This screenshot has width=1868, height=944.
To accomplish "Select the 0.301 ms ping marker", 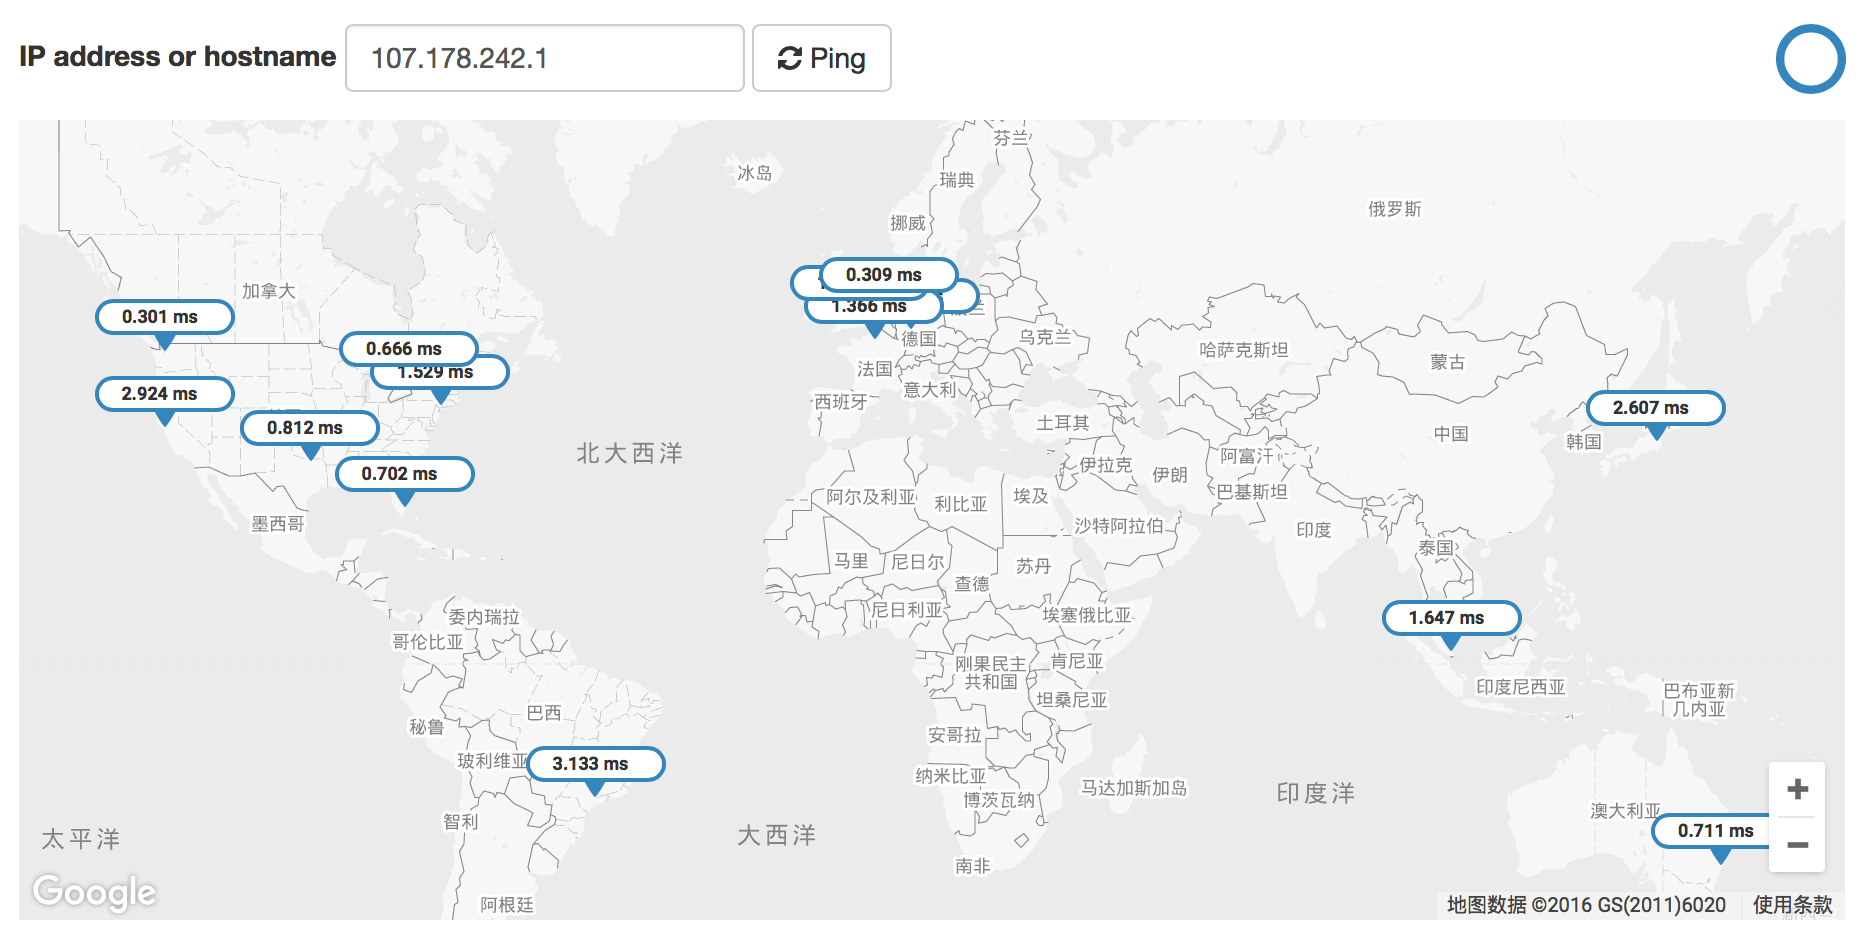I will [165, 317].
